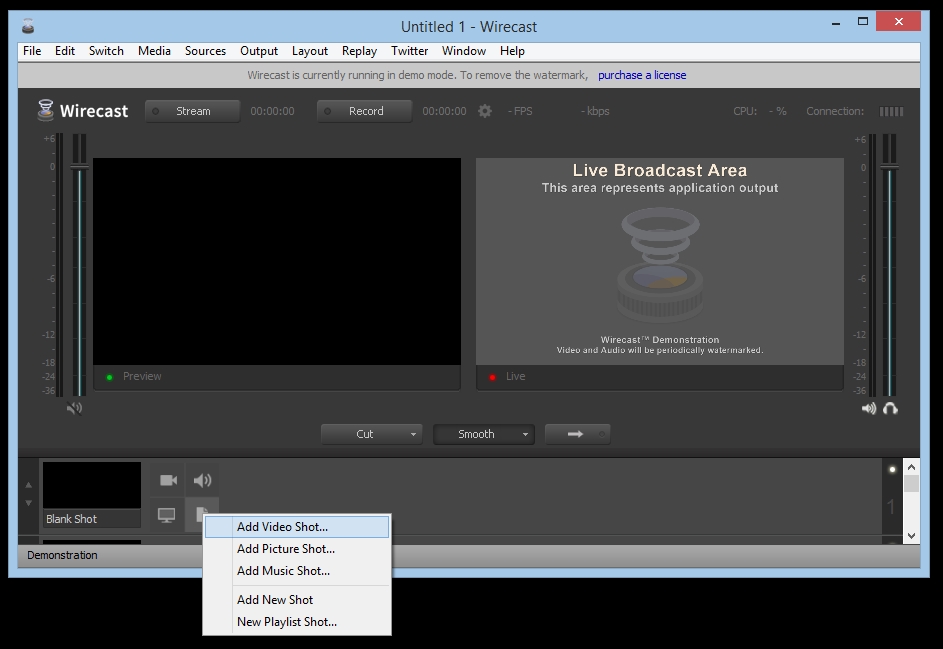The width and height of the screenshot is (943, 649).
Task: Open the Window menu
Action: tap(464, 51)
